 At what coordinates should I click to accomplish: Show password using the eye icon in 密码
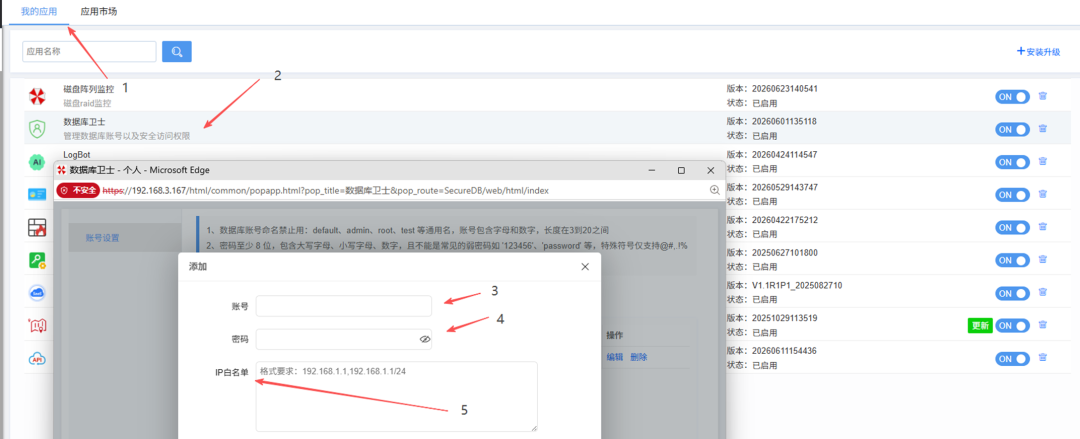(x=424, y=340)
